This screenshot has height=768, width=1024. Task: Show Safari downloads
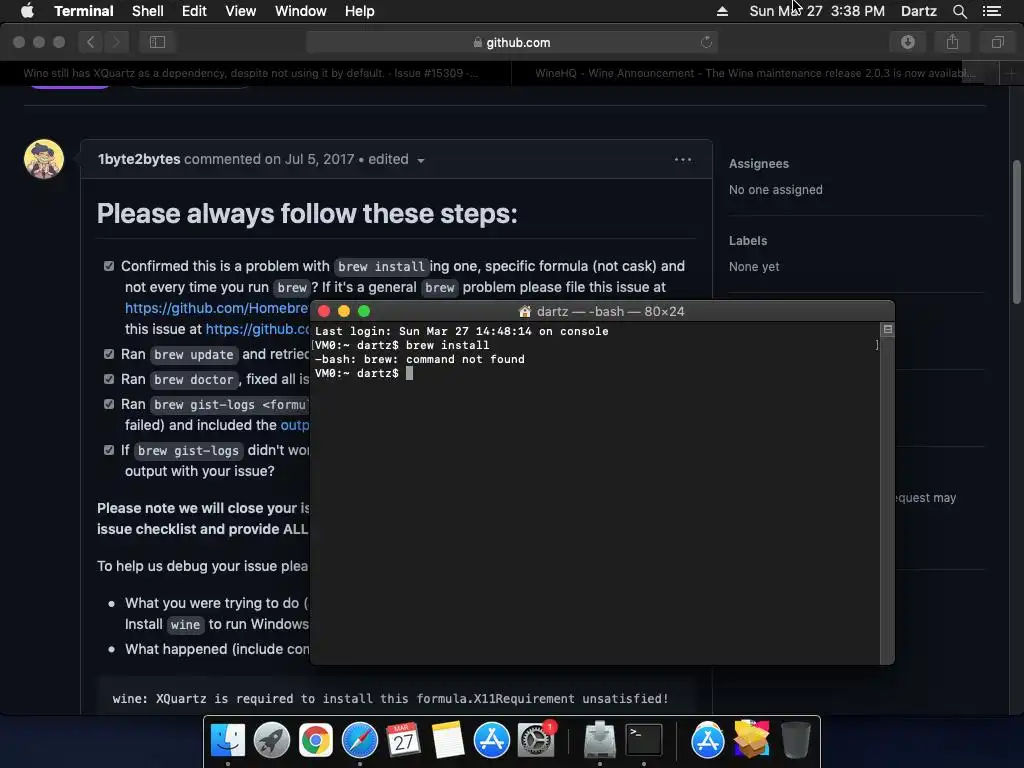[908, 42]
